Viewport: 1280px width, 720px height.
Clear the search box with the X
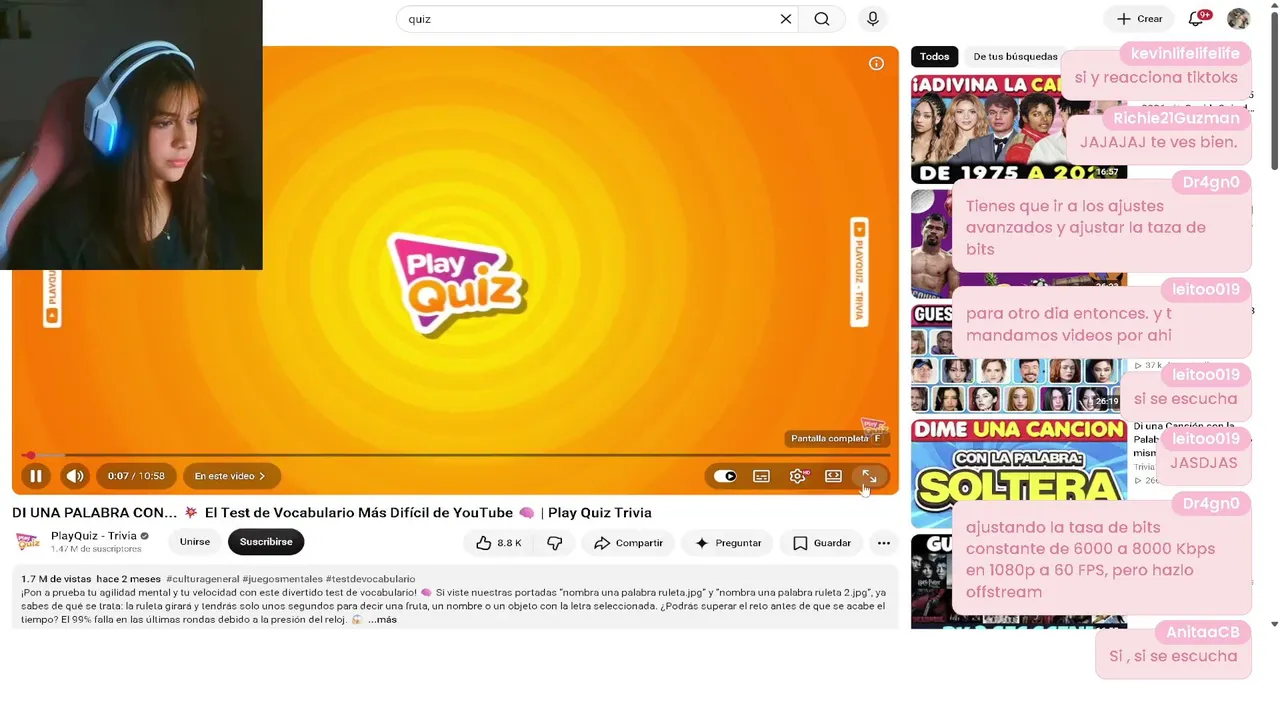[x=786, y=19]
